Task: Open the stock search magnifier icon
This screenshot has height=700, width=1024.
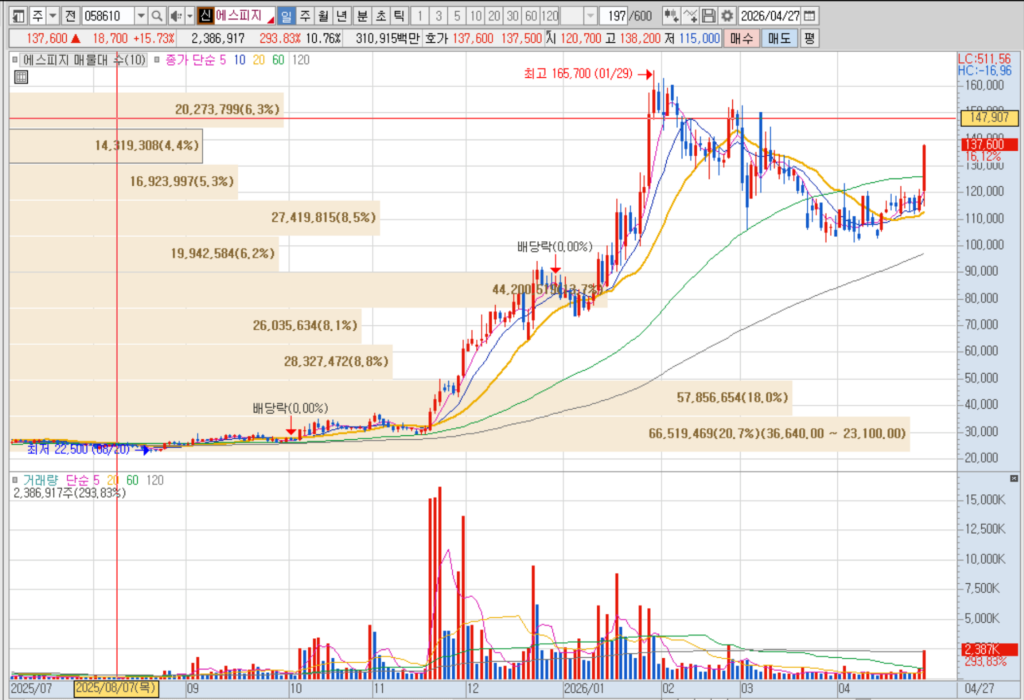Action: pos(157,16)
